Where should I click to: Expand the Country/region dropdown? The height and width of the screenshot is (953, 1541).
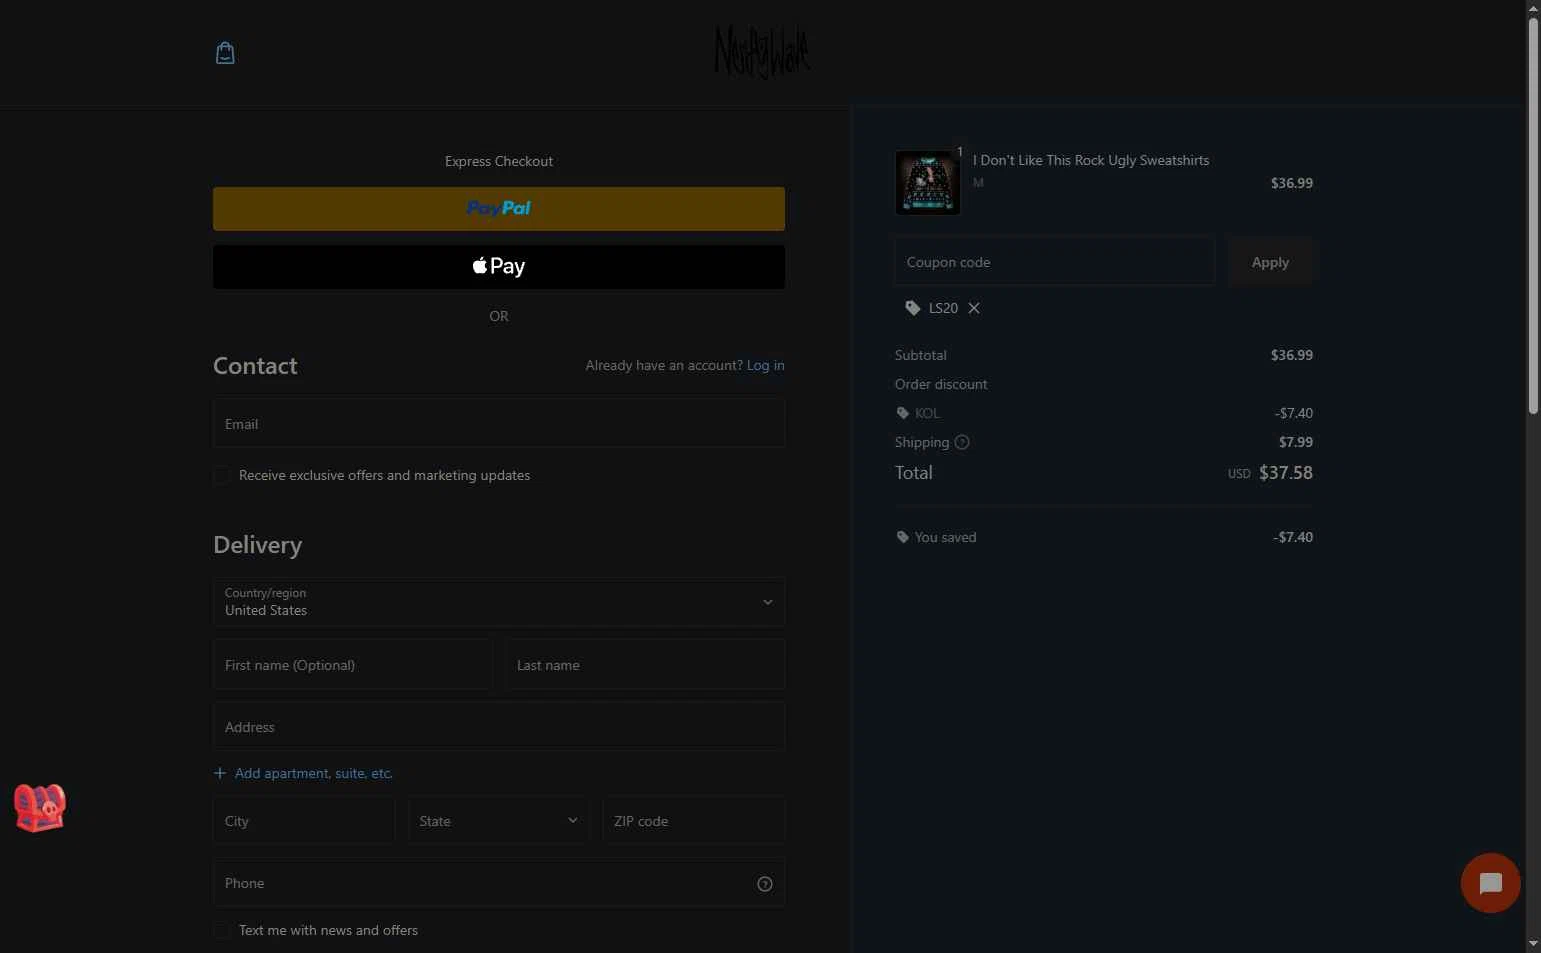point(499,602)
